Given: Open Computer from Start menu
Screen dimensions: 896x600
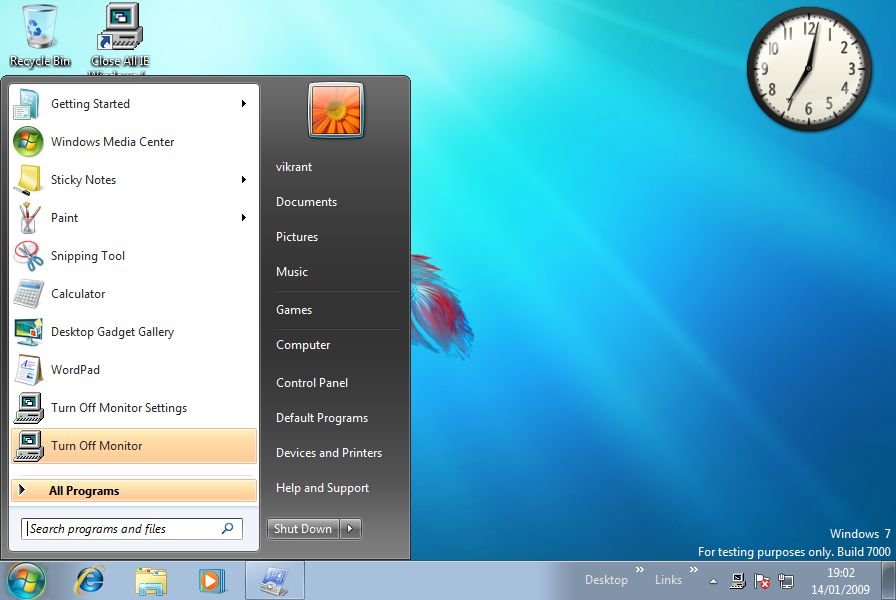Looking at the screenshot, I should [x=303, y=345].
